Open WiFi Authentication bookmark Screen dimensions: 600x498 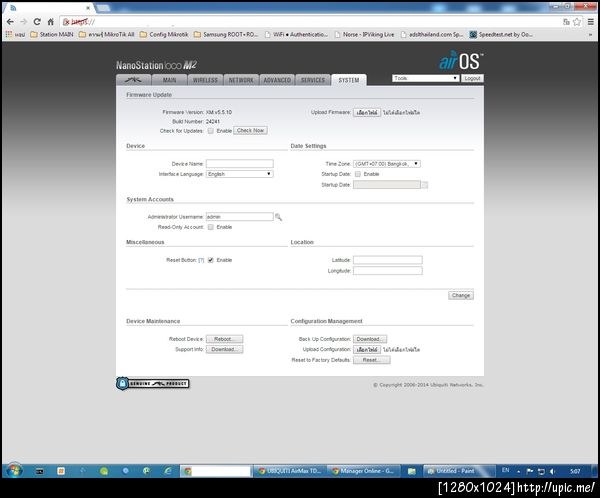tap(296, 34)
